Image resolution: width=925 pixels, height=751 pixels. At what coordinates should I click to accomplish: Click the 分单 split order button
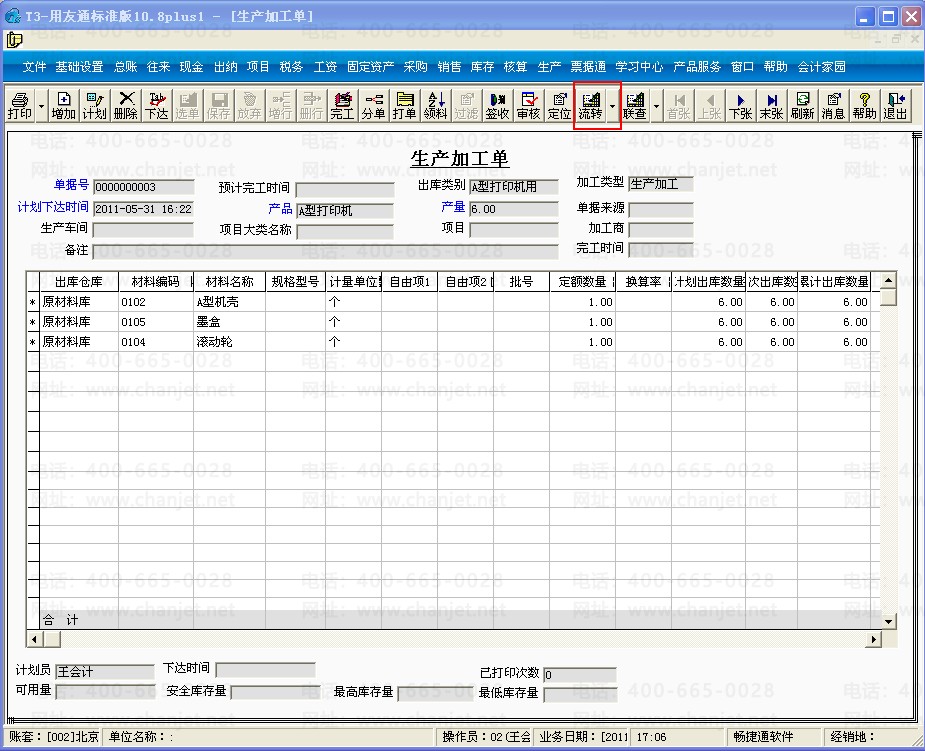coord(373,106)
